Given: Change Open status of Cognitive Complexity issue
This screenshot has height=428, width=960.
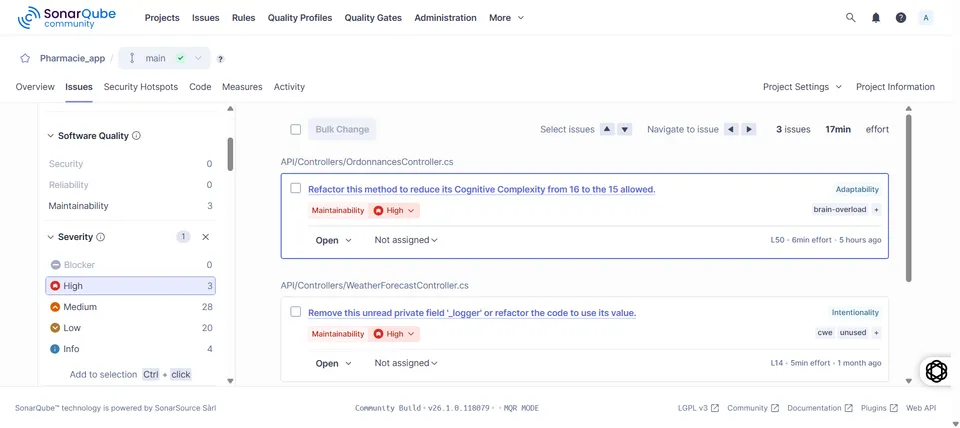Looking at the screenshot, I should (x=334, y=241).
